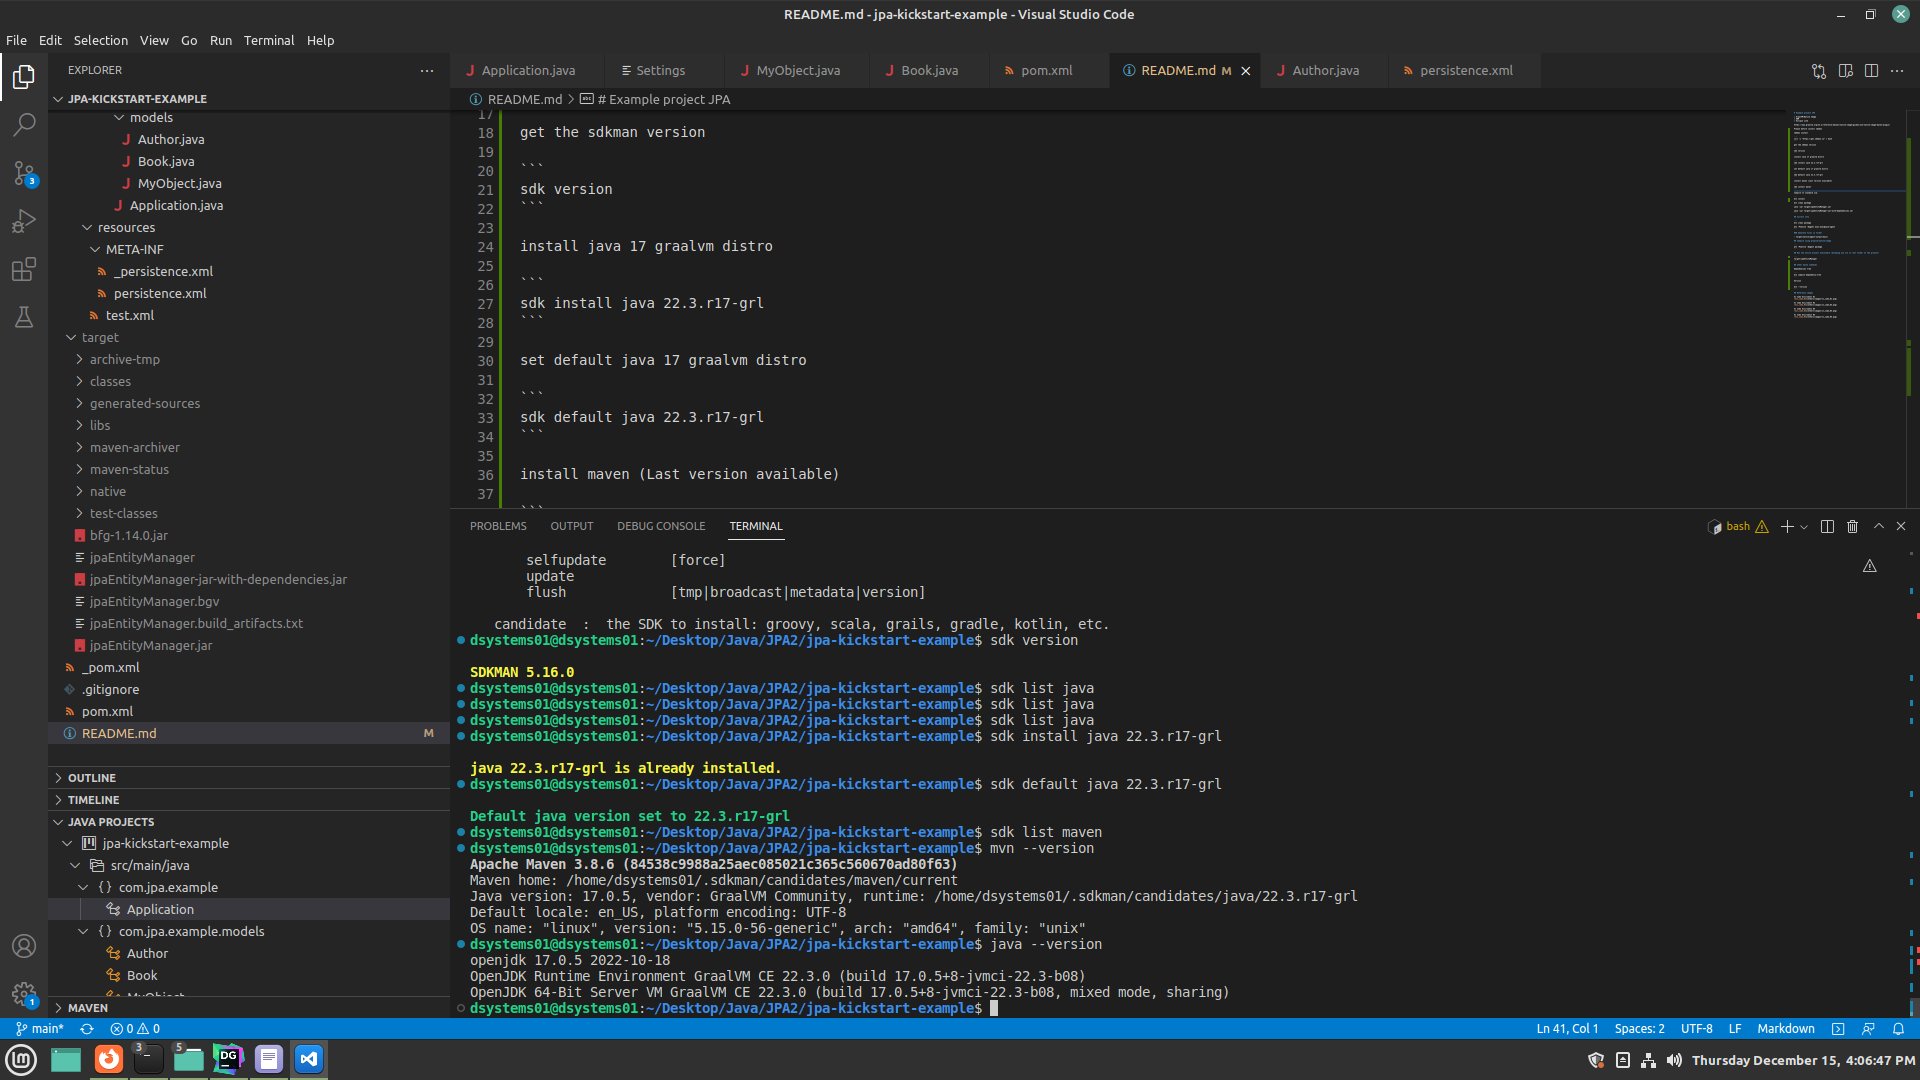1920x1080 pixels.
Task: Collapse the target folder
Action: (99, 338)
